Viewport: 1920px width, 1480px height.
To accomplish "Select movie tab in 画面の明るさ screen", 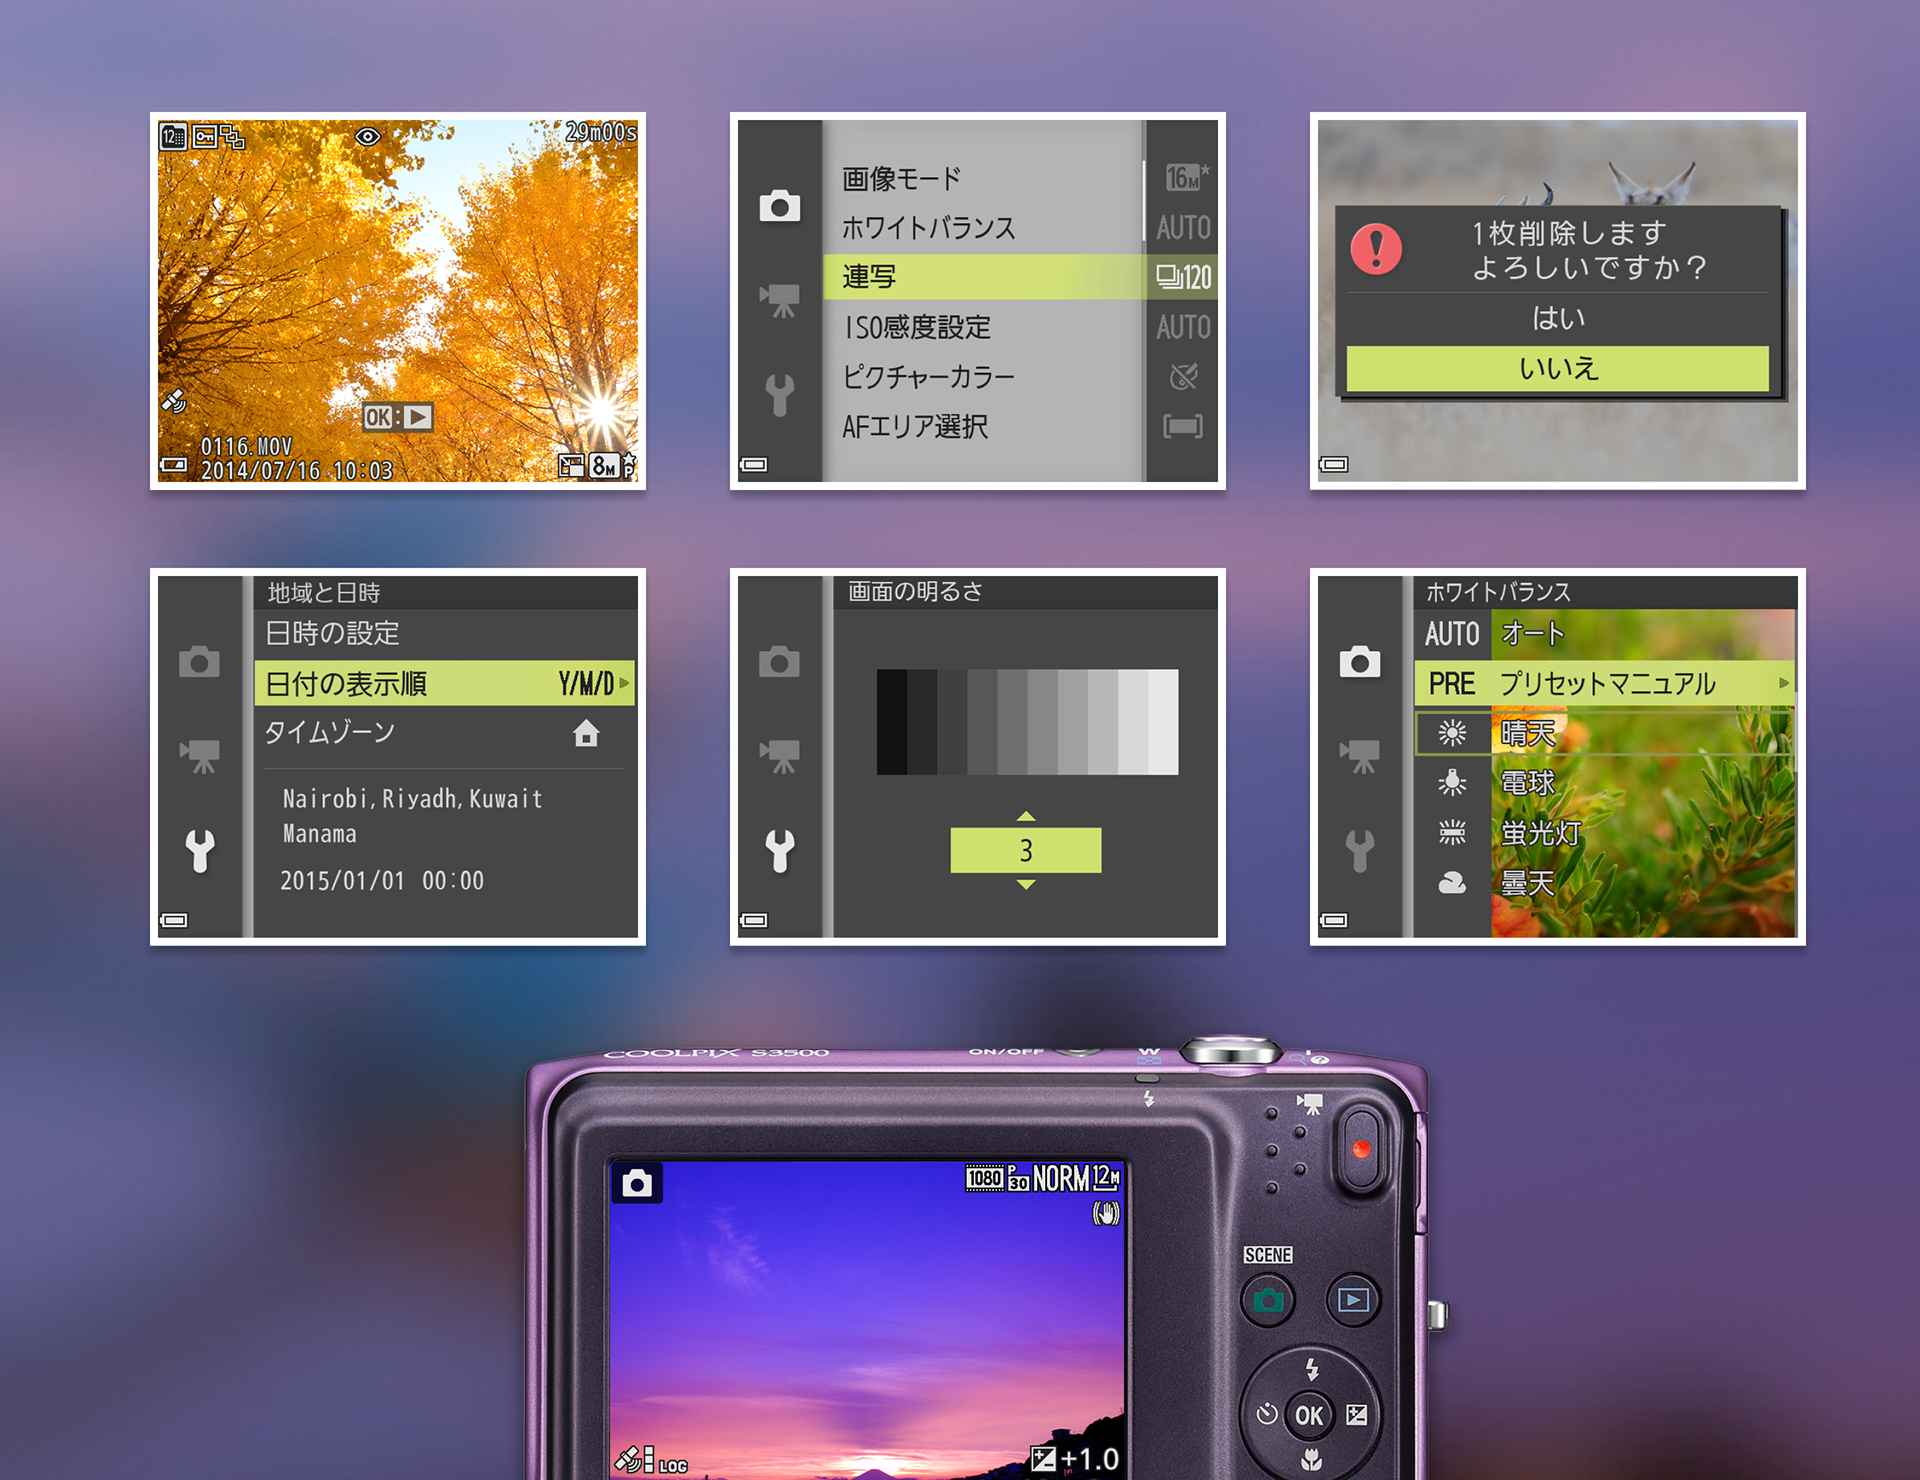I will coord(780,755).
